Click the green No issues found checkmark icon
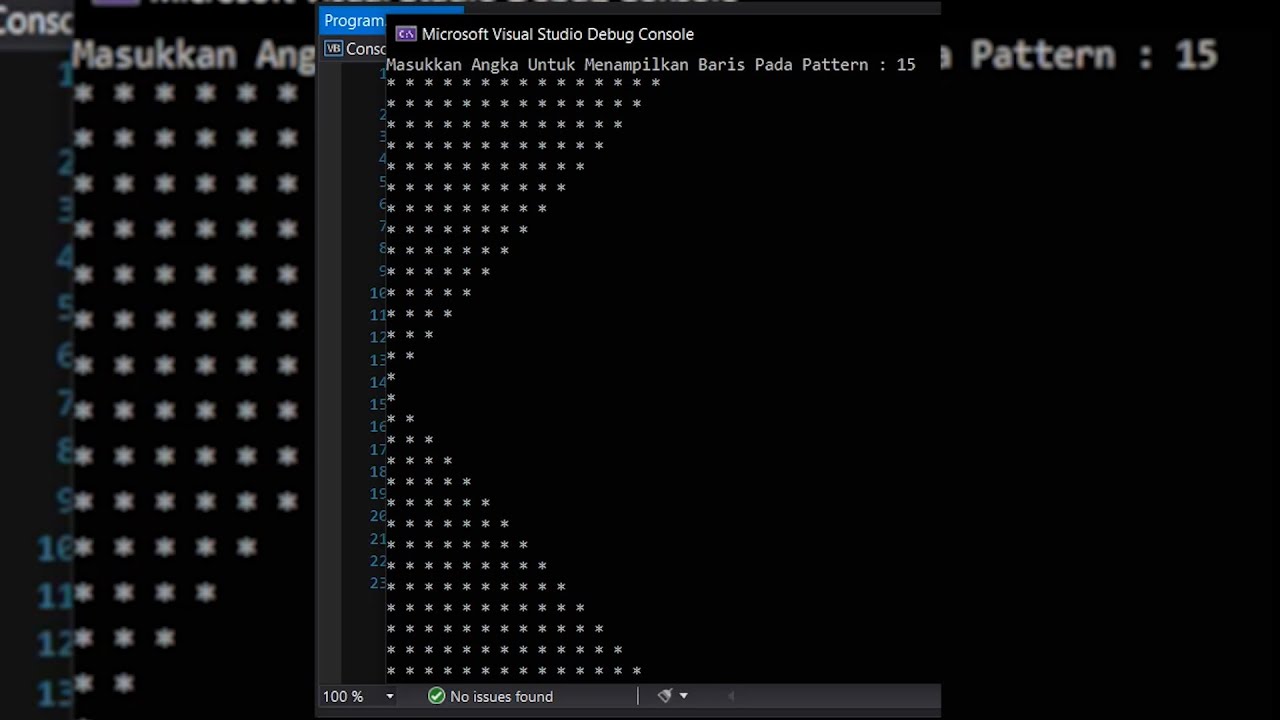Image resolution: width=1280 pixels, height=720 pixels. 436,696
